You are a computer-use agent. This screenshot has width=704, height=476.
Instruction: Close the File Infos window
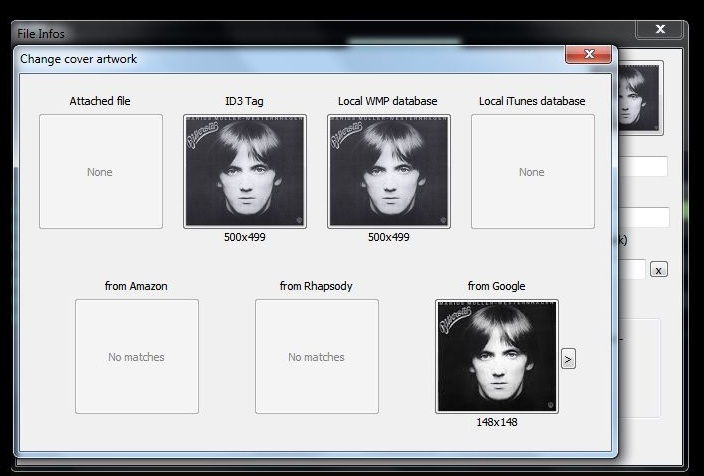660,29
